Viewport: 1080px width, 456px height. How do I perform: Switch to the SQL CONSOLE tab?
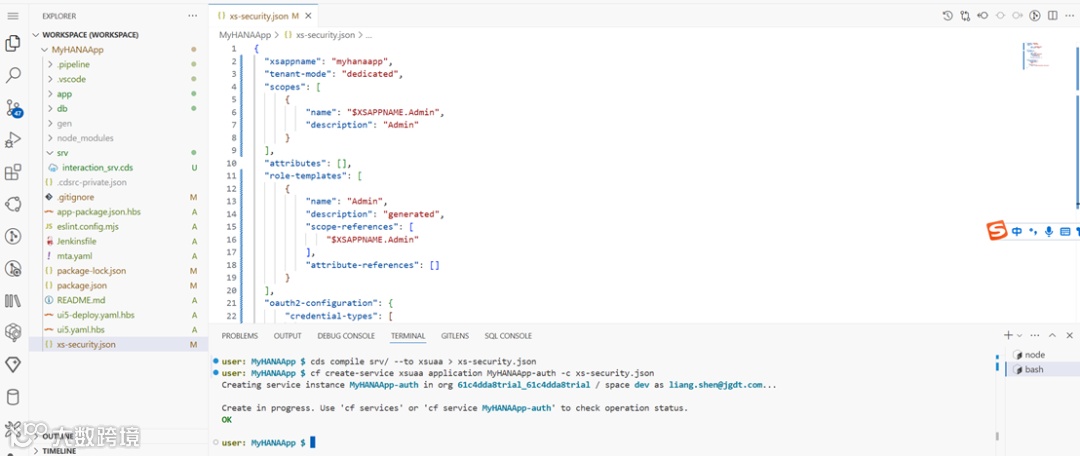(x=508, y=336)
